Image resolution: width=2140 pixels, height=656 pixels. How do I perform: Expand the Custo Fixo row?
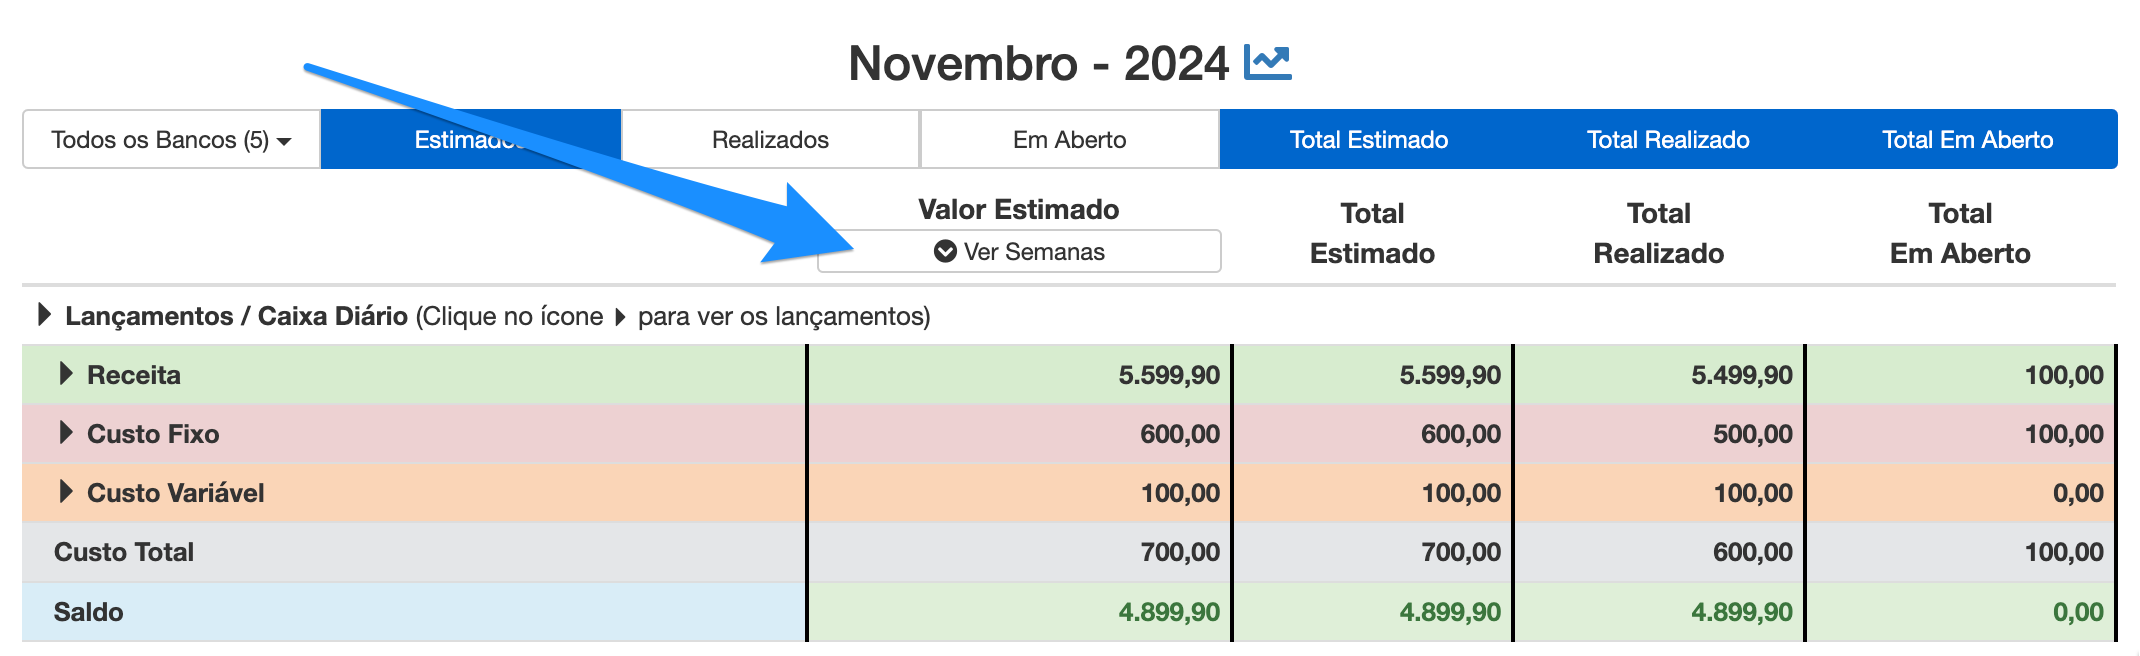point(66,433)
